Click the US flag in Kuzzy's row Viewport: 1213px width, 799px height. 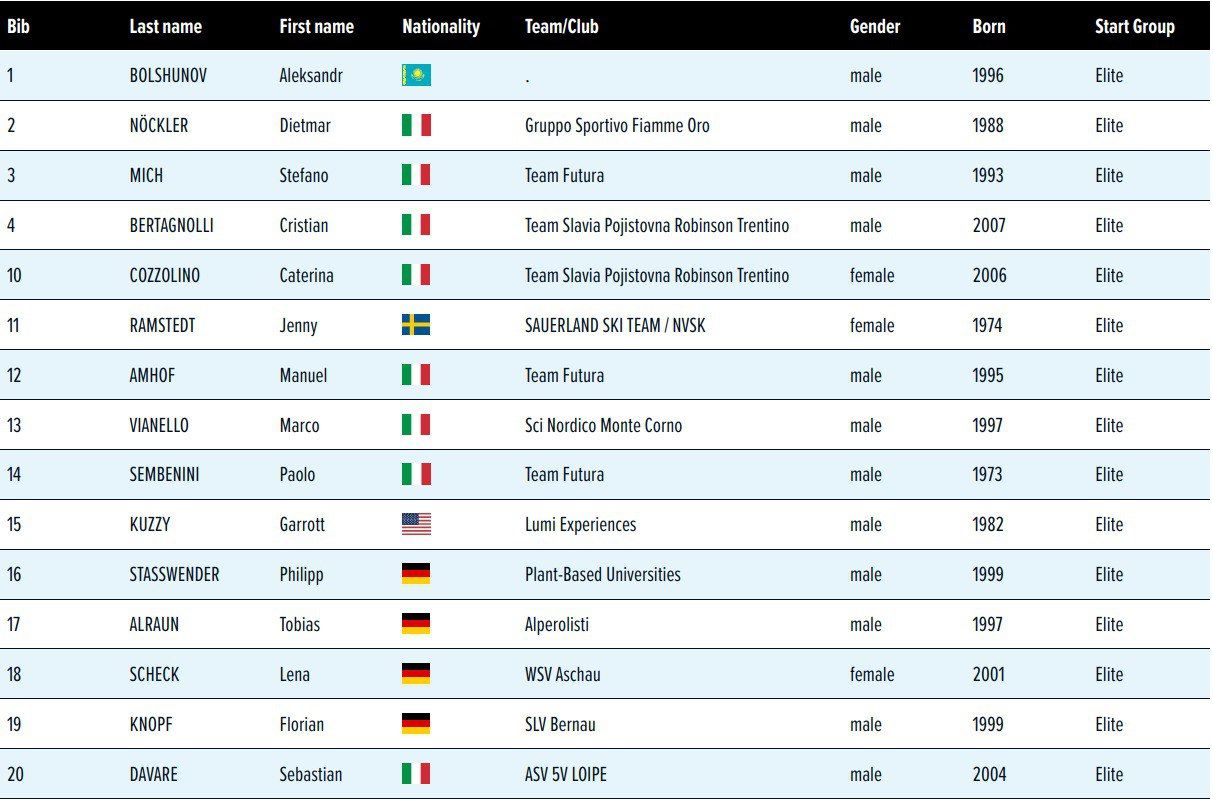(x=416, y=524)
